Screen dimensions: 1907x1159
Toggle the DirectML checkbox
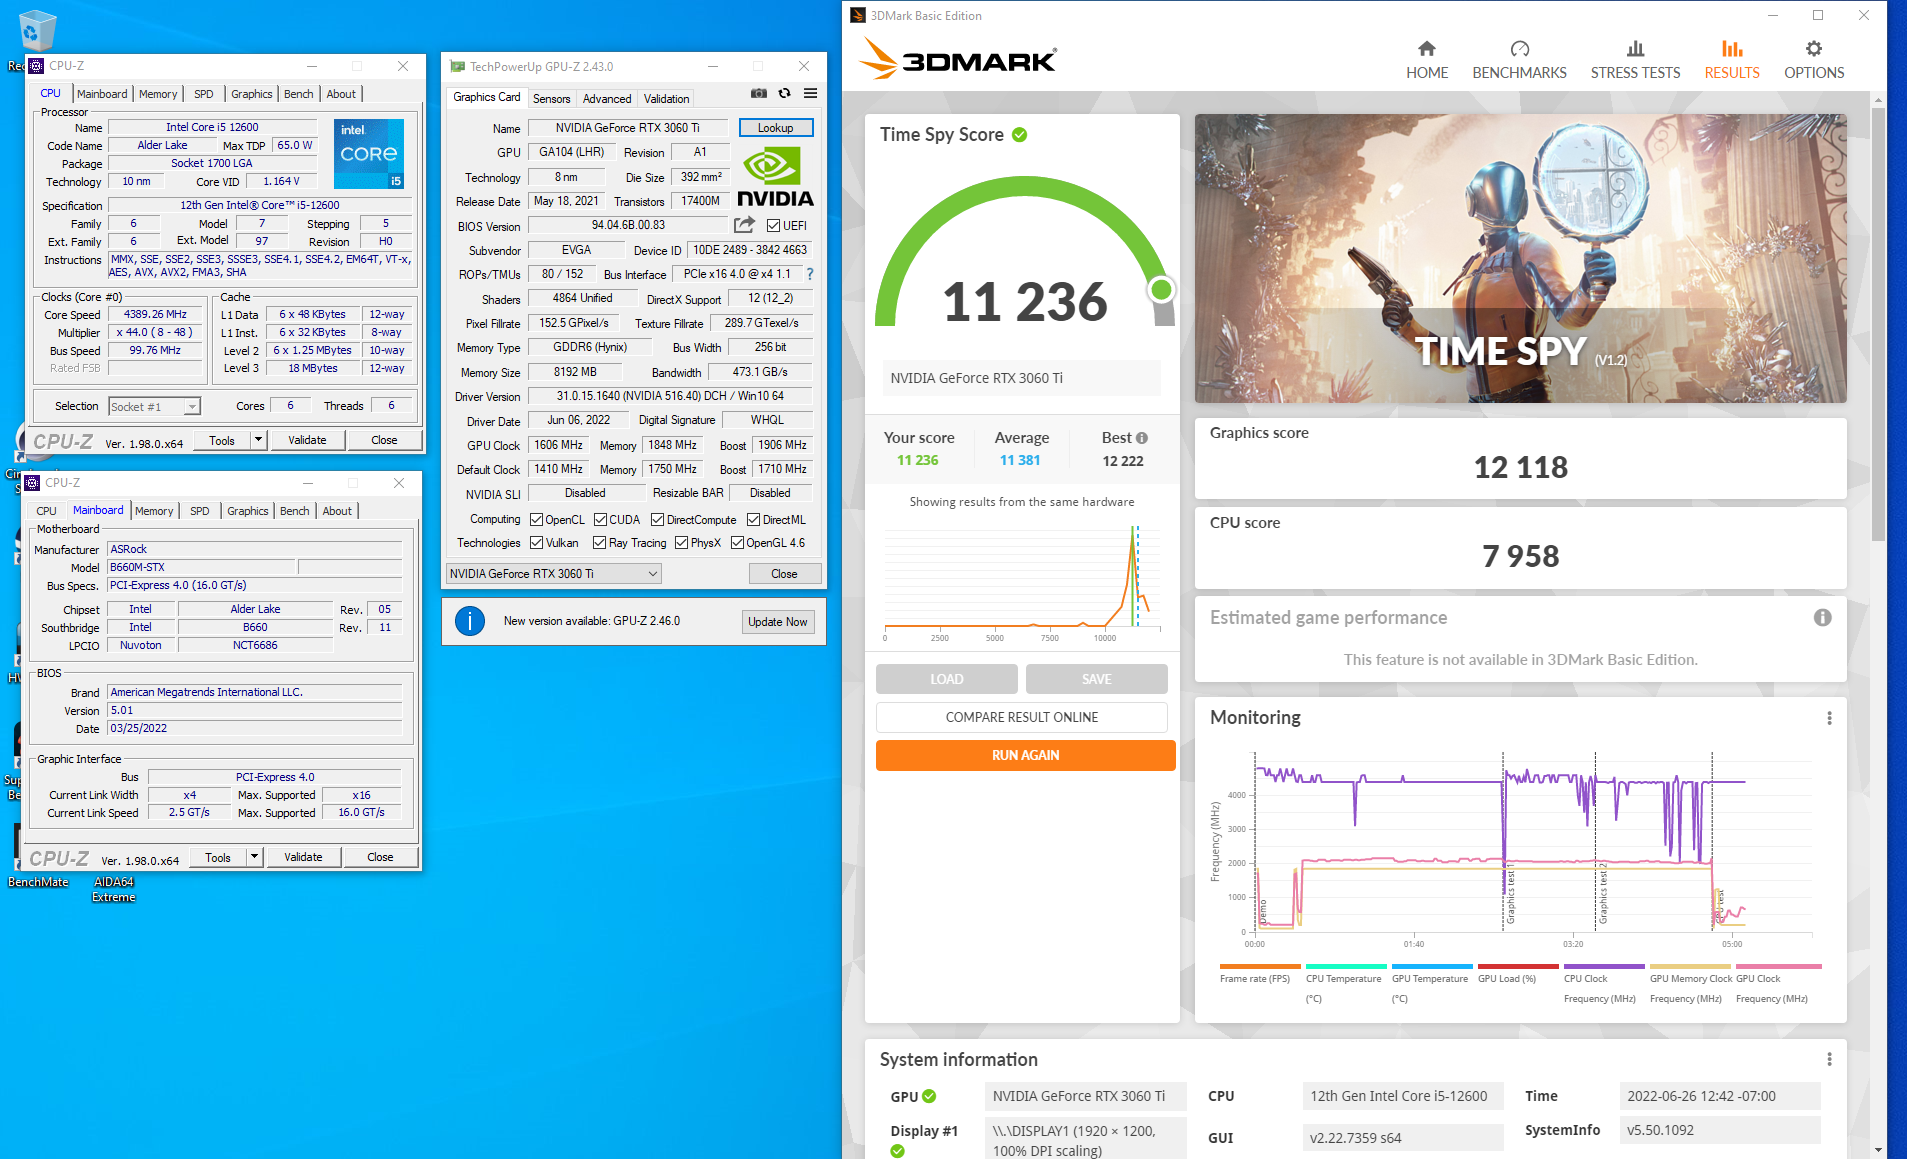[753, 520]
